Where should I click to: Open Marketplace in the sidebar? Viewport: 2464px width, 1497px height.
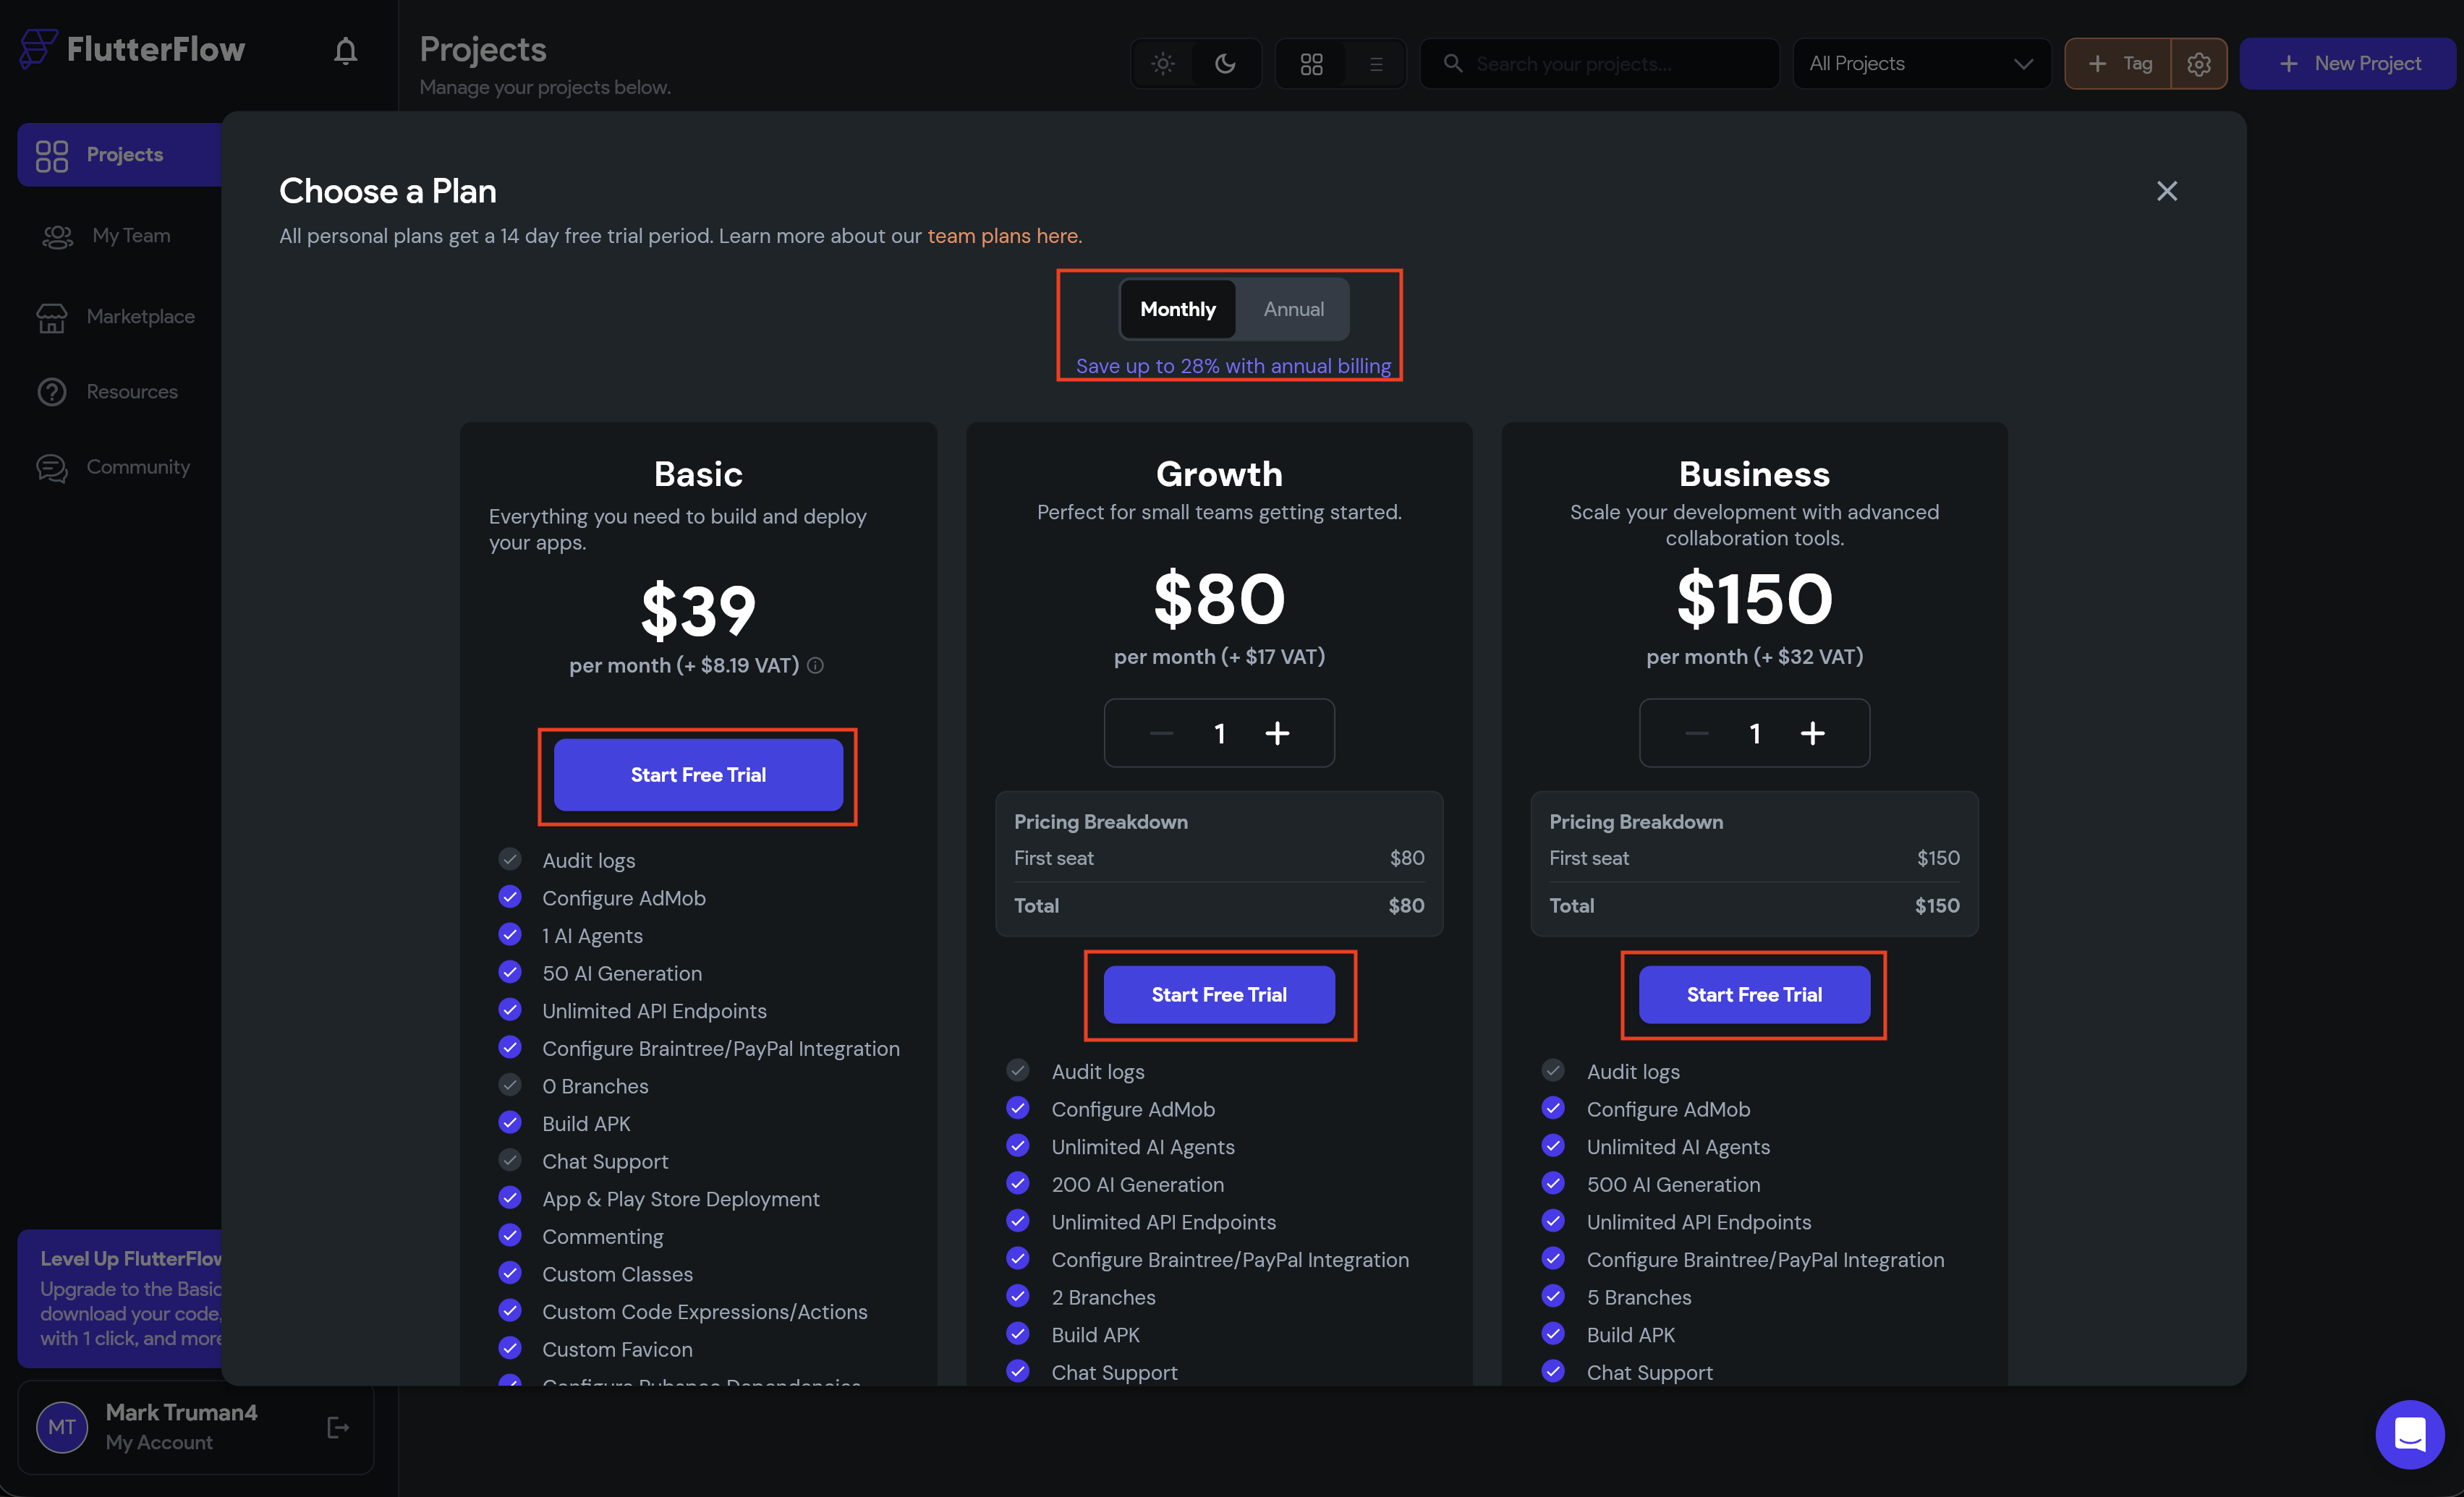[x=140, y=316]
